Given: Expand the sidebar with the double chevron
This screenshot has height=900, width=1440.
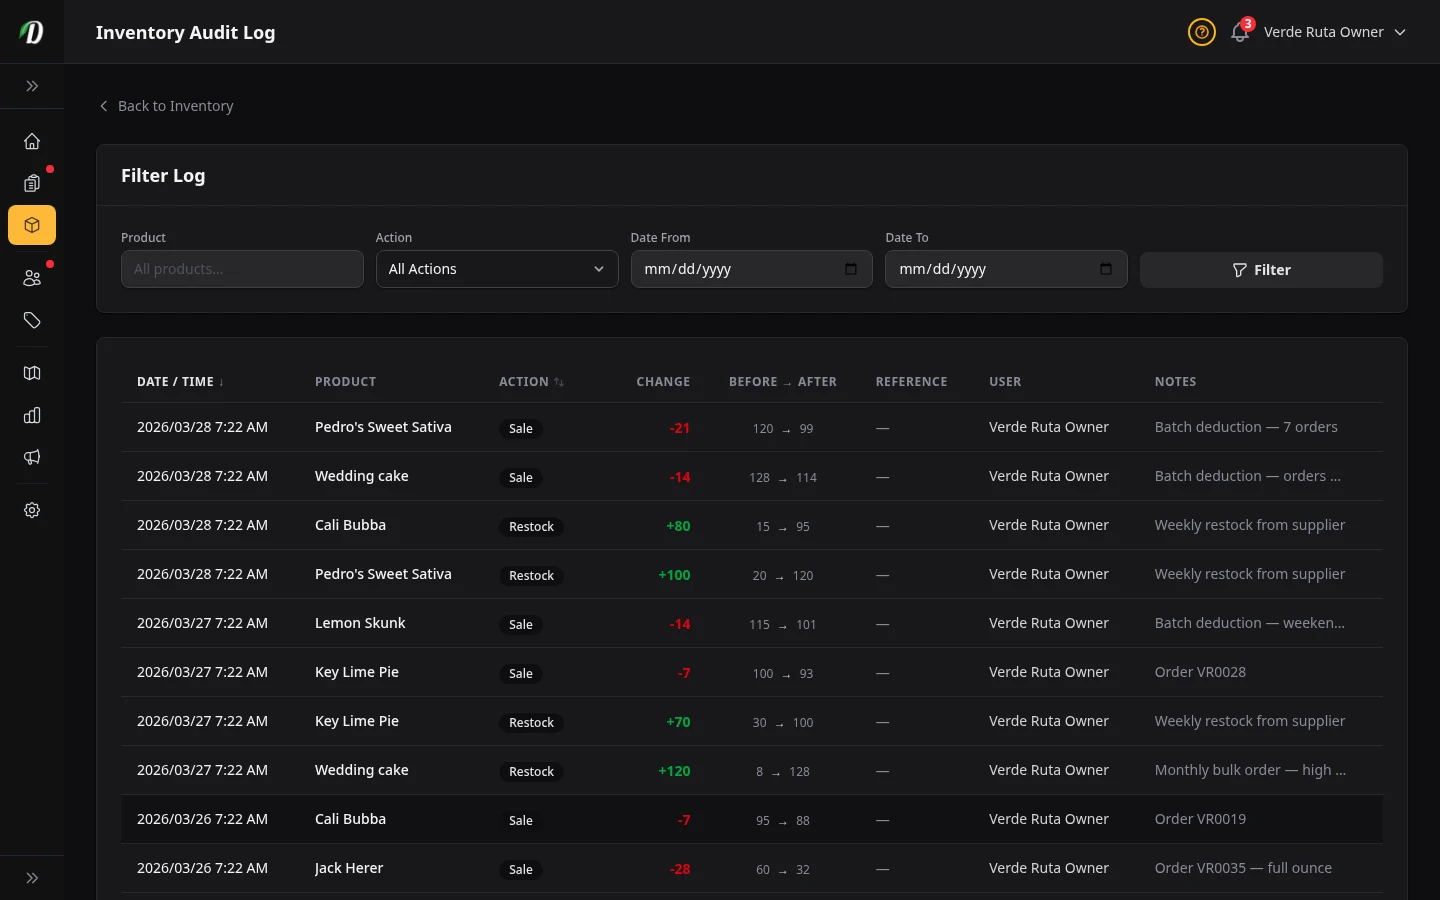Looking at the screenshot, I should coord(32,86).
